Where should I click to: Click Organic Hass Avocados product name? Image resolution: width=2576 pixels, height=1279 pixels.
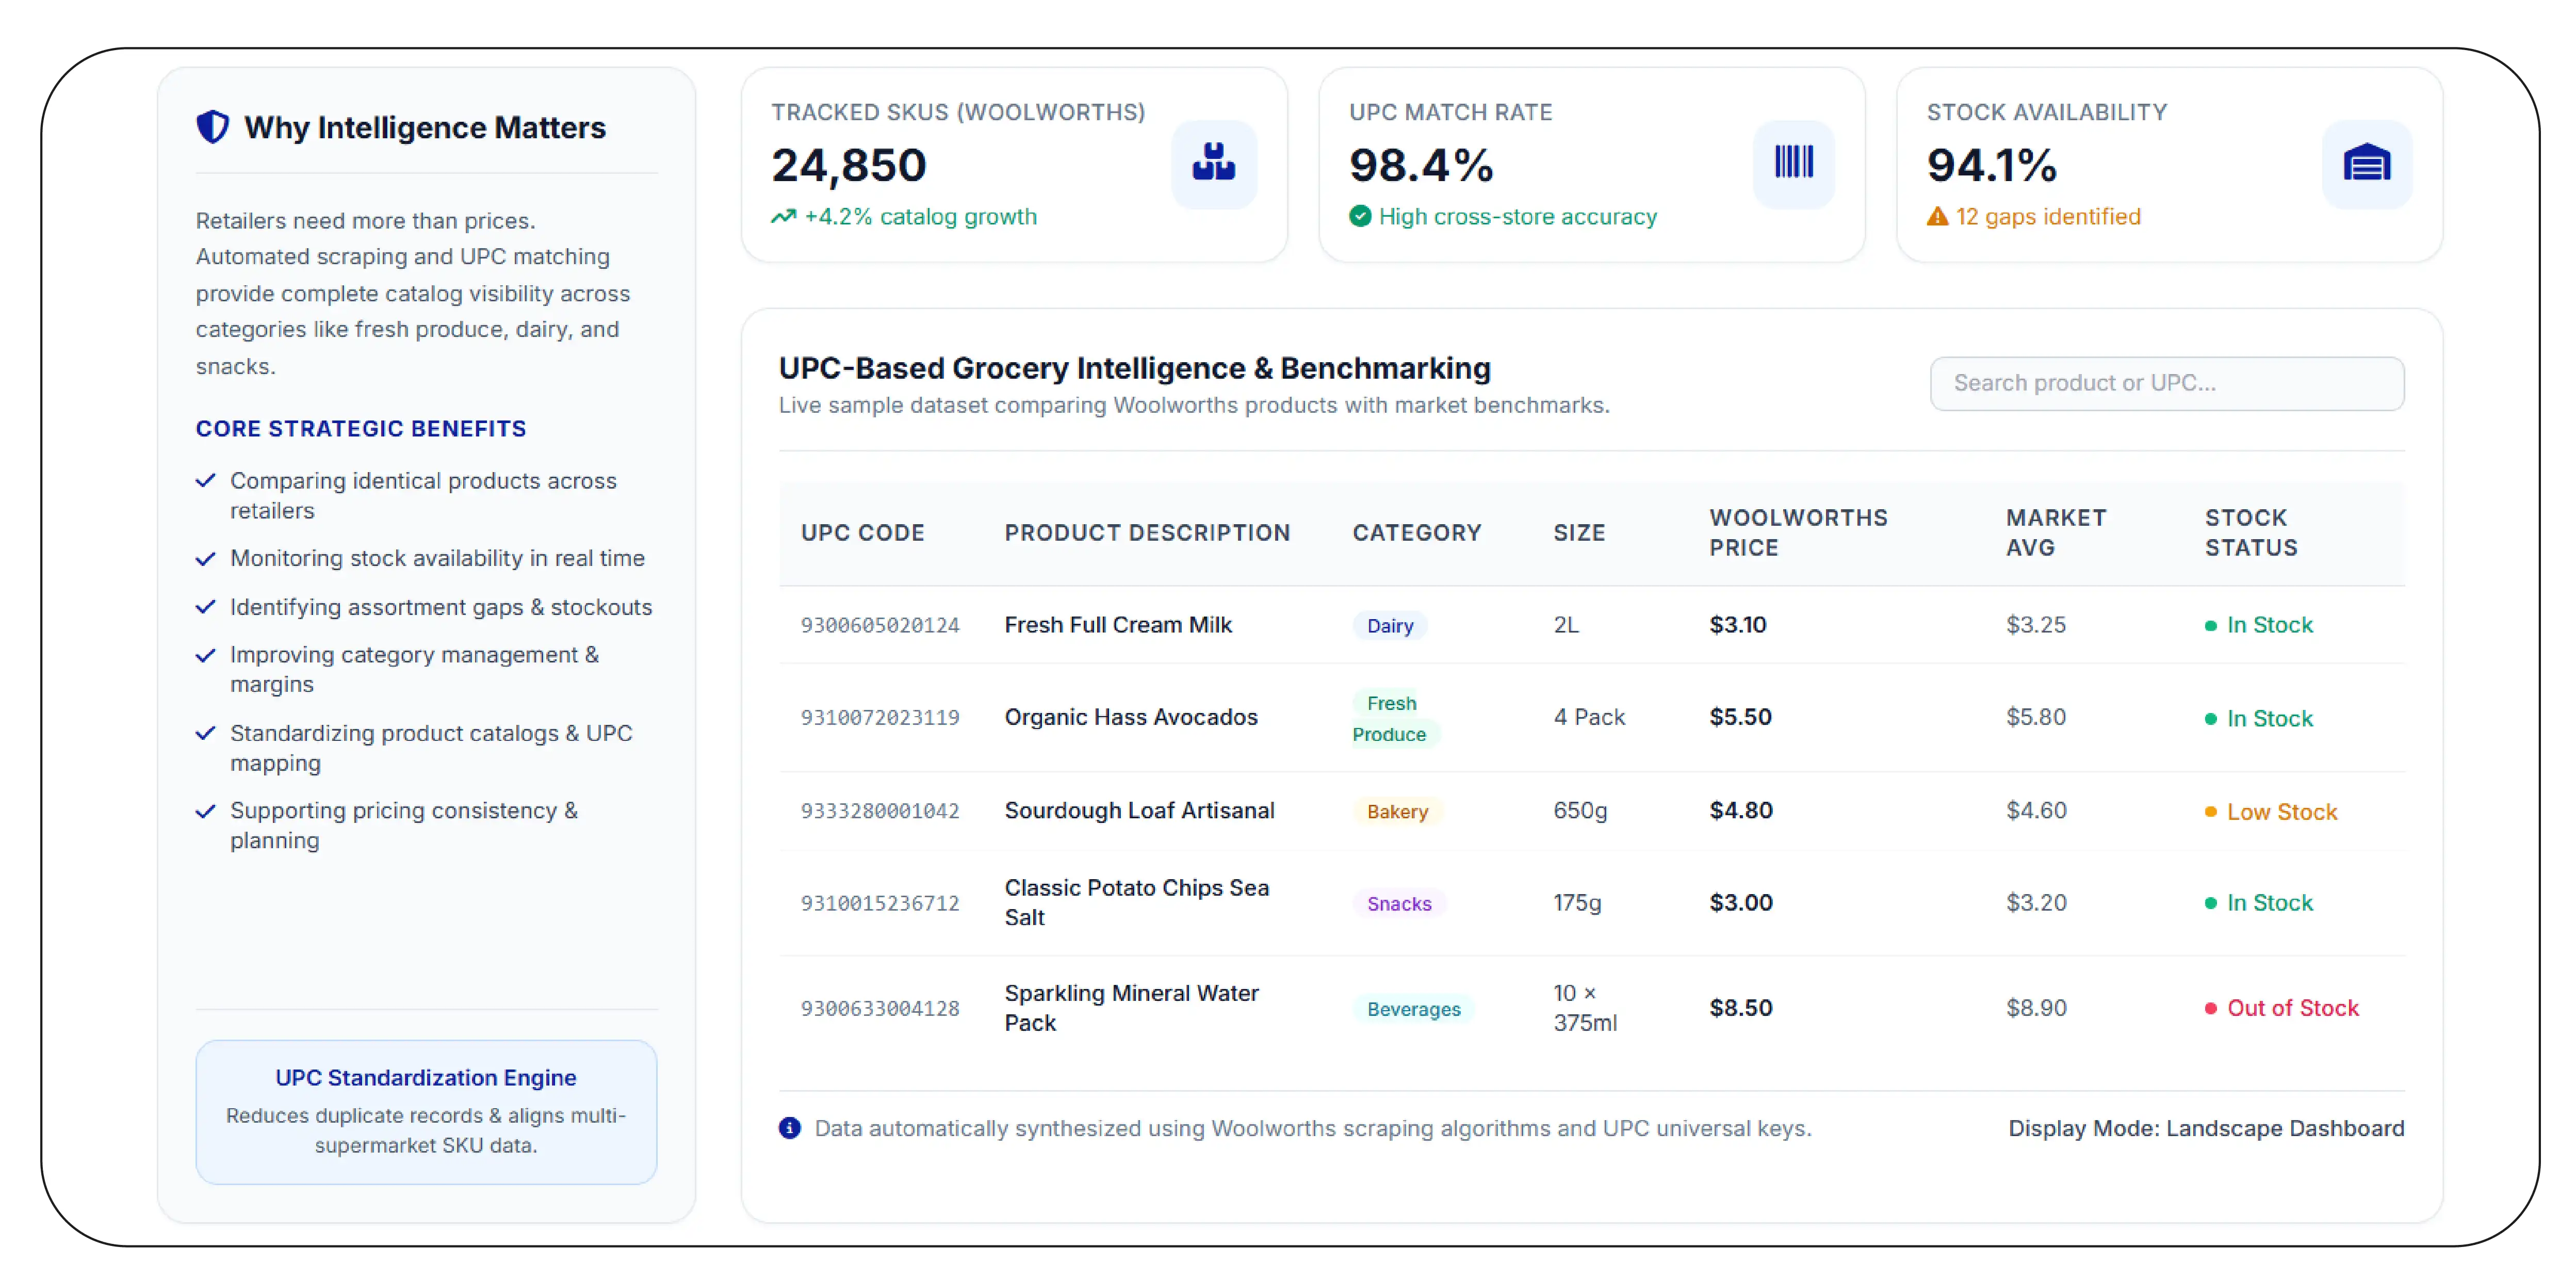point(1131,717)
